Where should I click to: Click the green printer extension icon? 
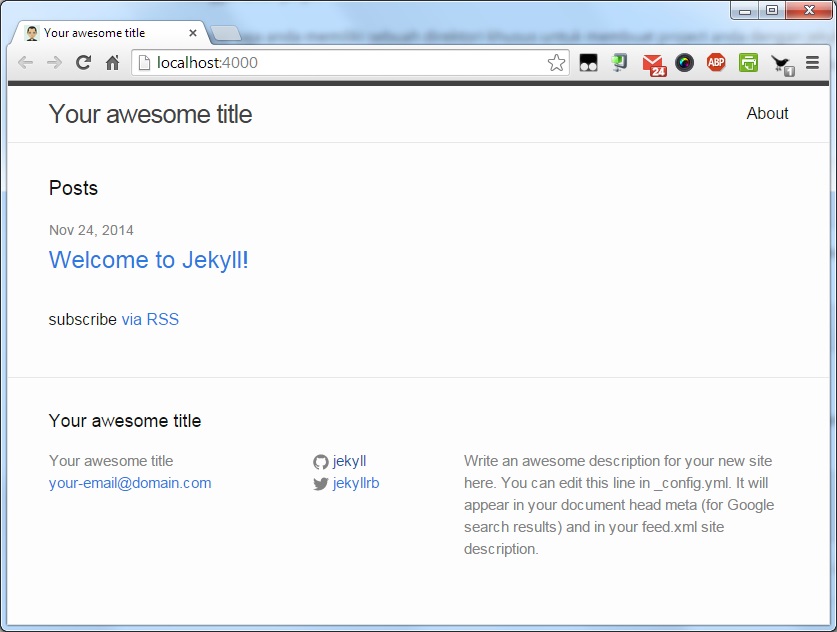pos(748,63)
